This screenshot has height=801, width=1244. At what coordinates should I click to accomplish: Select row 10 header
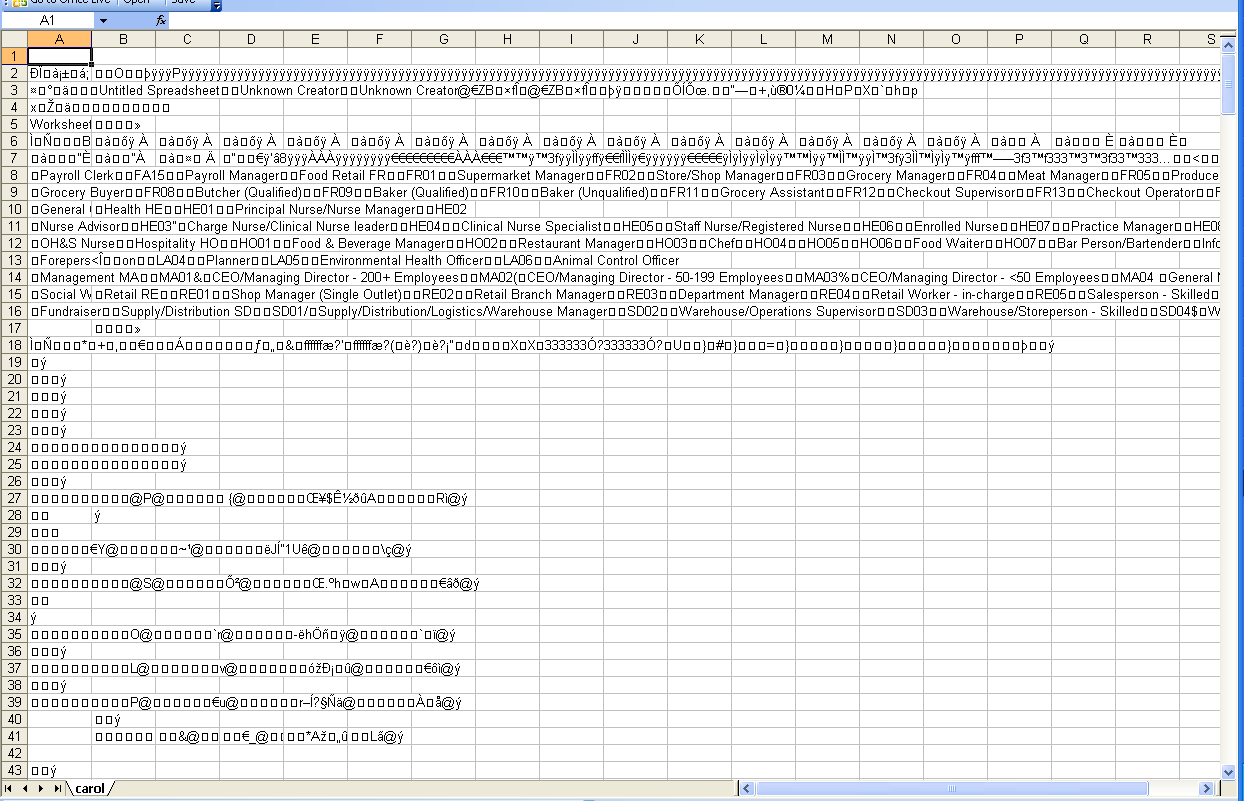[14, 209]
